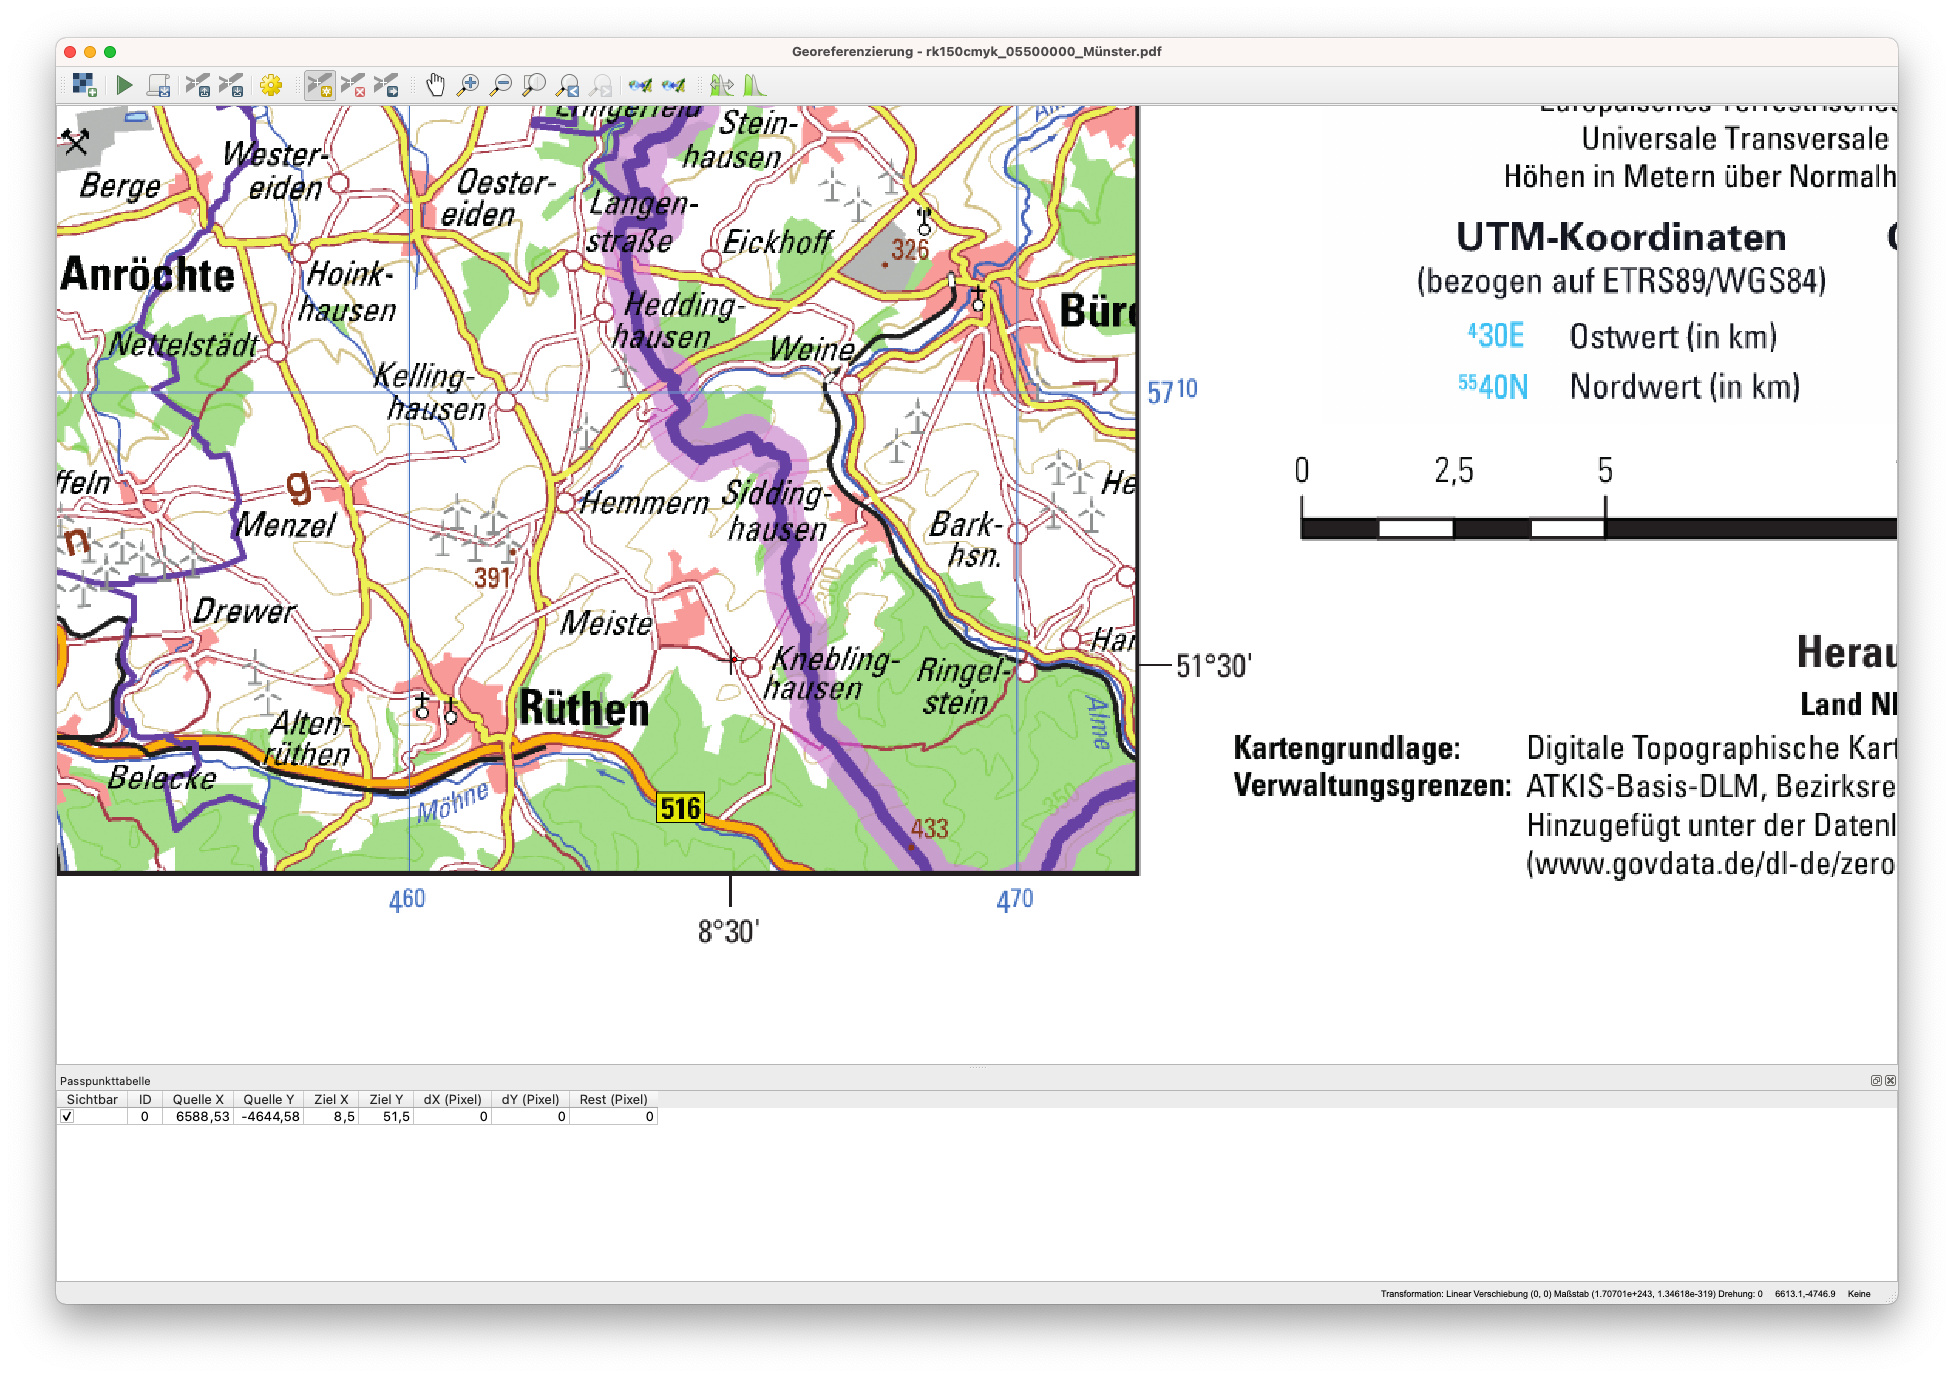This screenshot has height=1378, width=1954.
Task: Apply local histogram stretch
Action: pyautogui.click(x=754, y=85)
